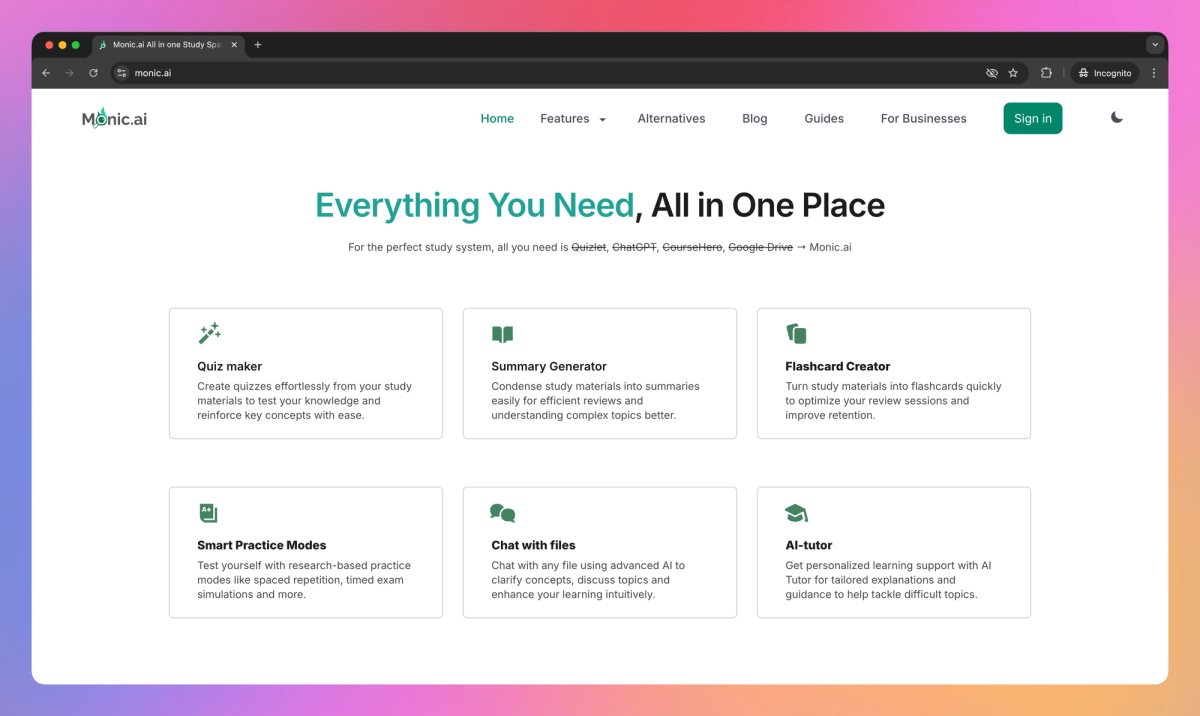Click the Sign in button
Screen dimensions: 1200x716
(x=1033, y=118)
